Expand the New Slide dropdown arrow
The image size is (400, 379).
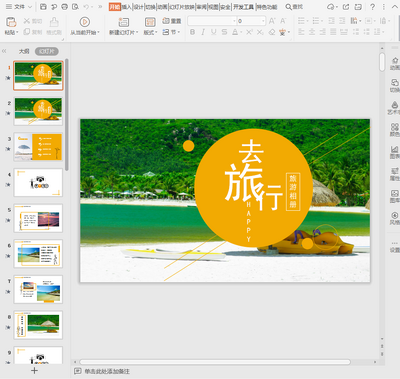[x=137, y=33]
